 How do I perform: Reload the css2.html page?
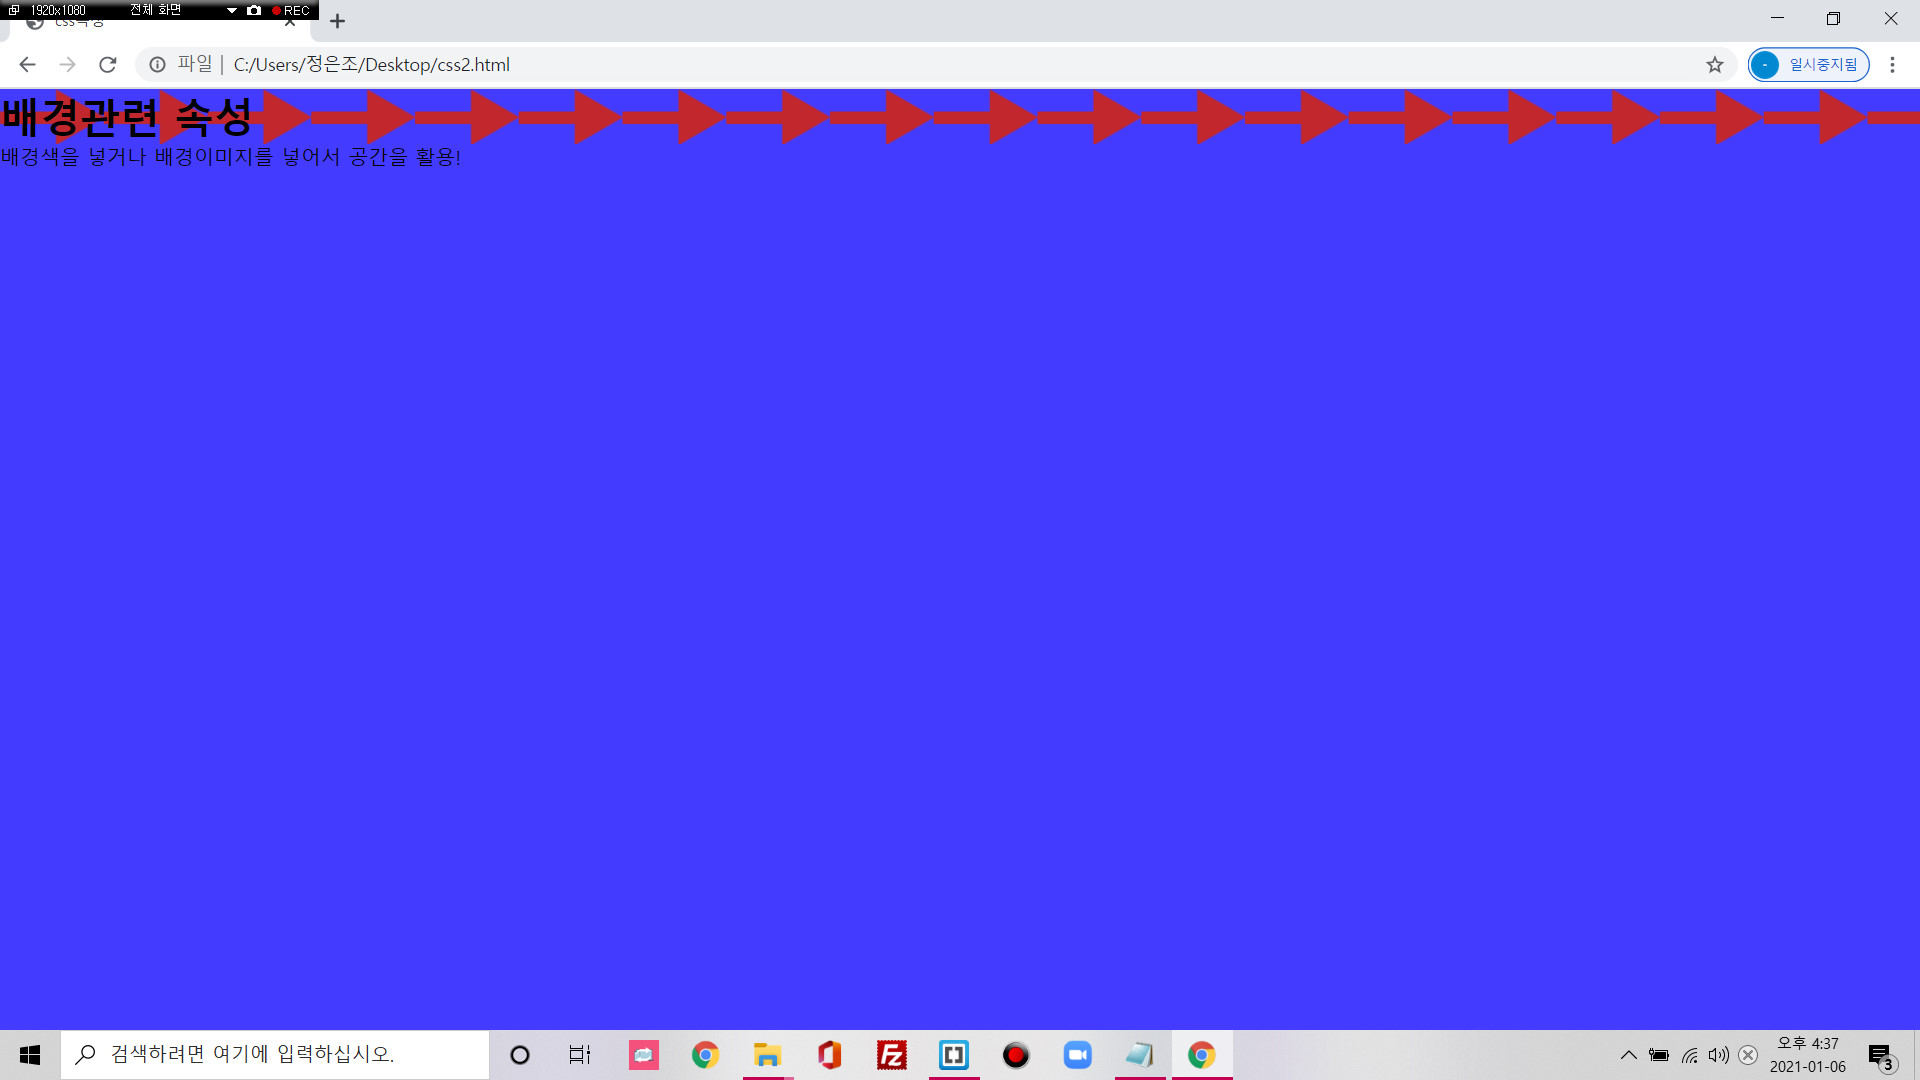[108, 65]
